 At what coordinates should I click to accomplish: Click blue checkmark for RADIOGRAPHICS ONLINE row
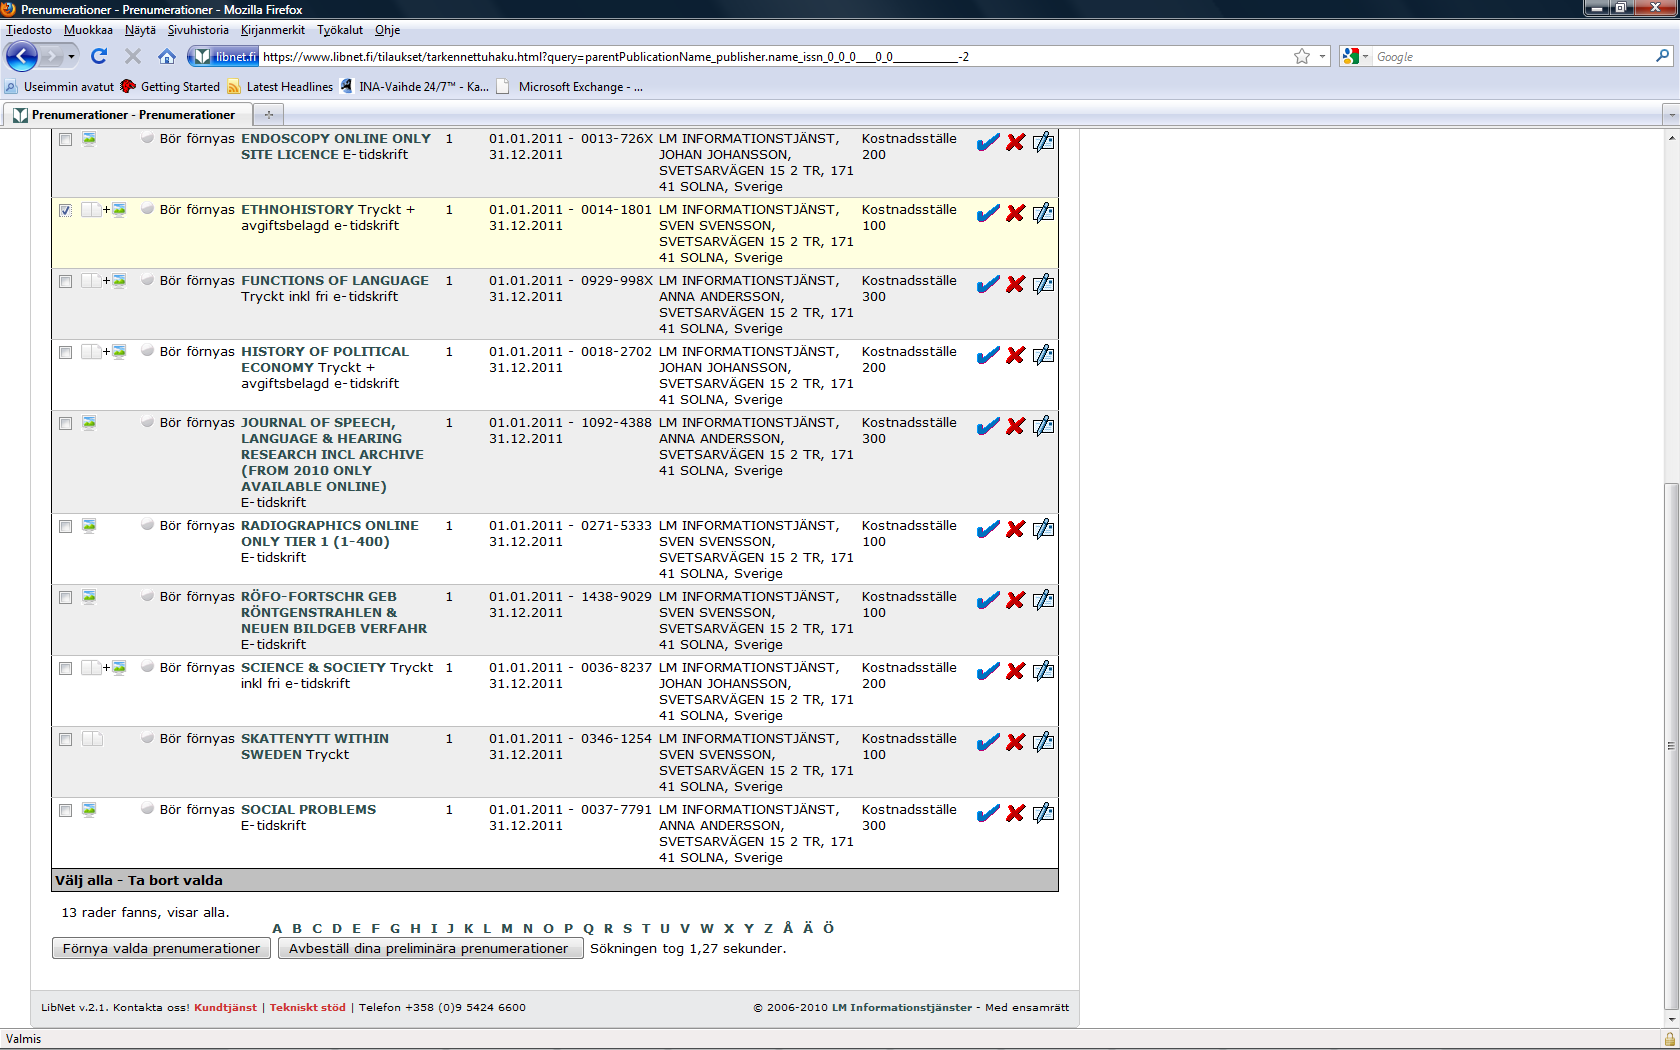tap(988, 529)
